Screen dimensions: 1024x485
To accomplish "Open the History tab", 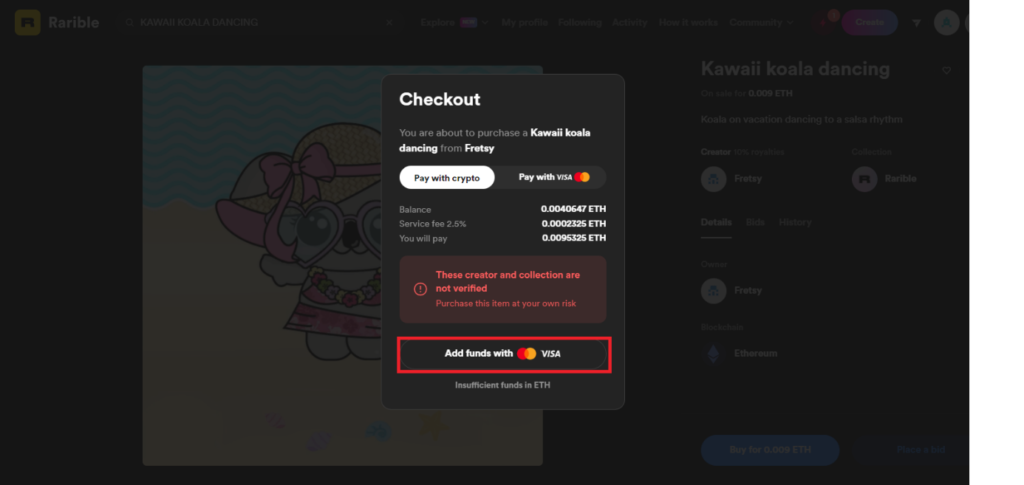I will pos(795,223).
